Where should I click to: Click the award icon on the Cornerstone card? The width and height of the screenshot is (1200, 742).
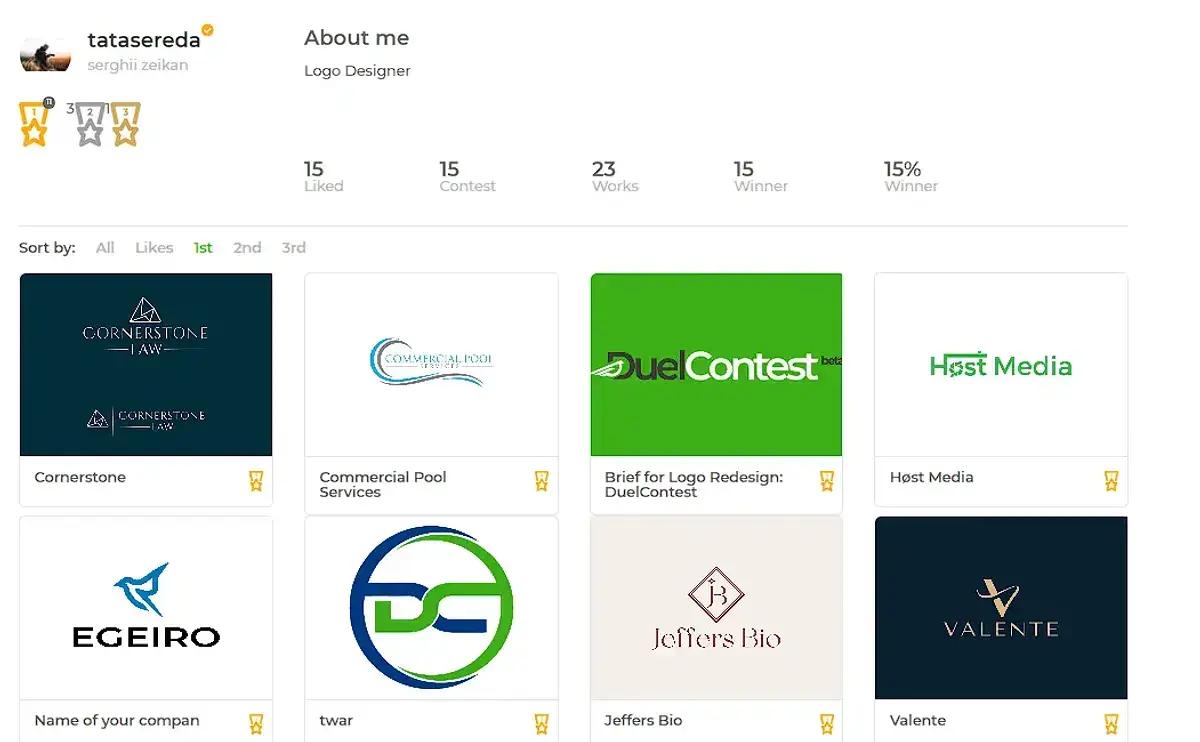click(x=256, y=481)
